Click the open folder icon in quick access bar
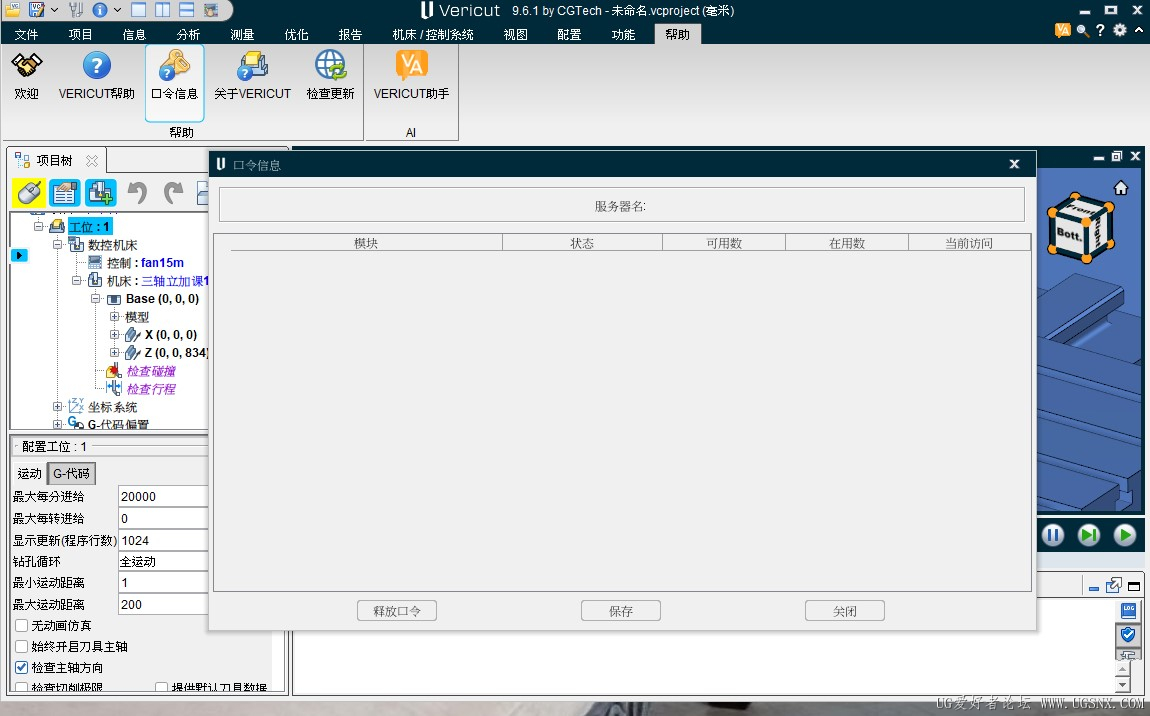The height and width of the screenshot is (716, 1150). 12,10
